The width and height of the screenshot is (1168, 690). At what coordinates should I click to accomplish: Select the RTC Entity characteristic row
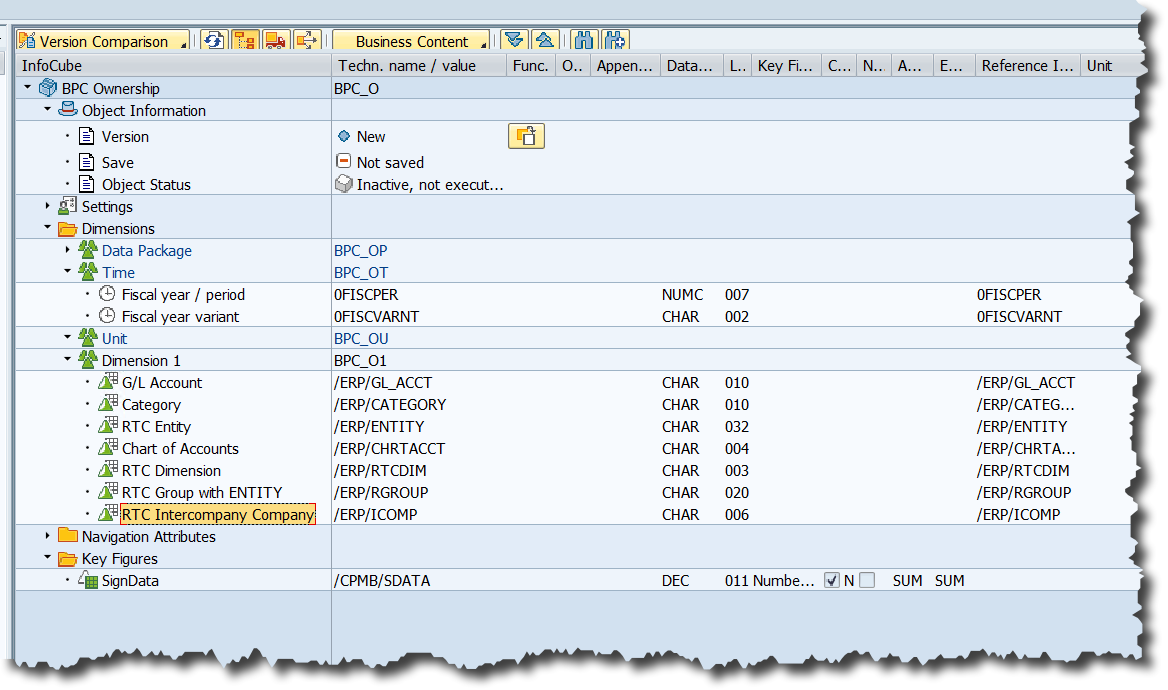156,427
